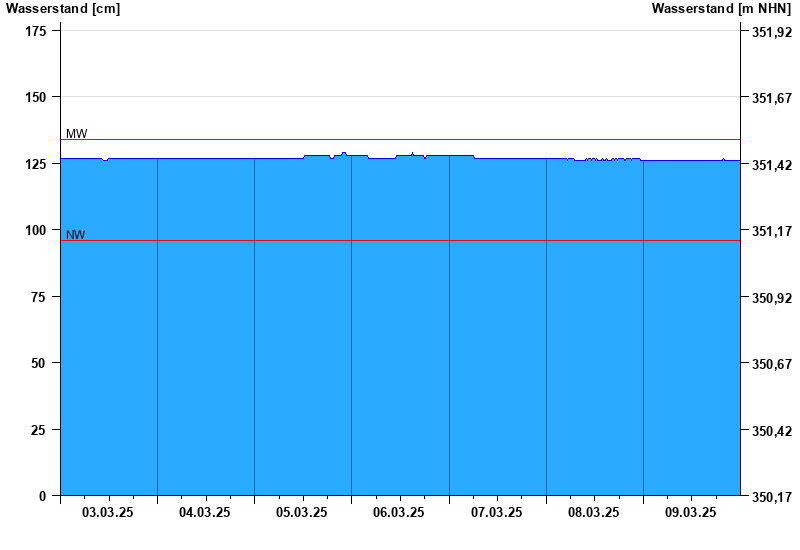Click the 100 value on left axis
The height and width of the screenshot is (550, 800).
36,231
